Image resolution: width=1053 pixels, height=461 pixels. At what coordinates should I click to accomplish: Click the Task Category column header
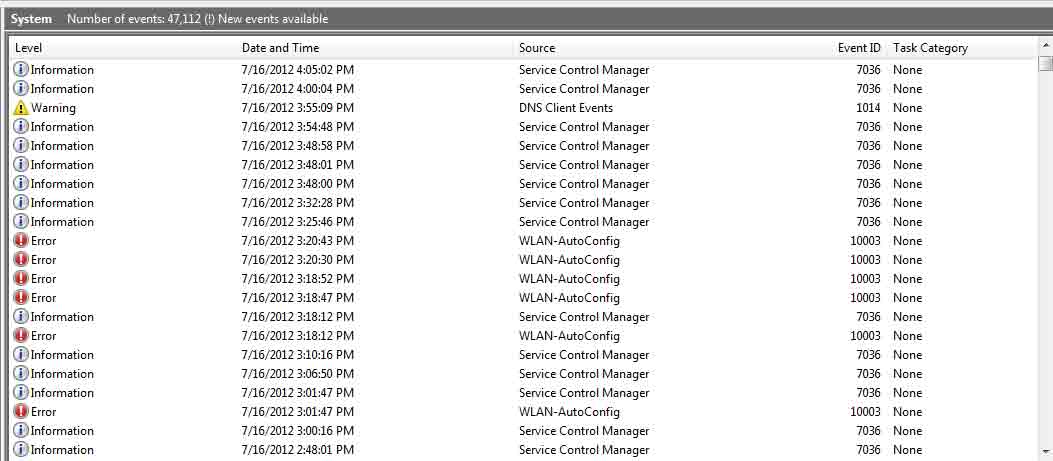click(x=930, y=48)
